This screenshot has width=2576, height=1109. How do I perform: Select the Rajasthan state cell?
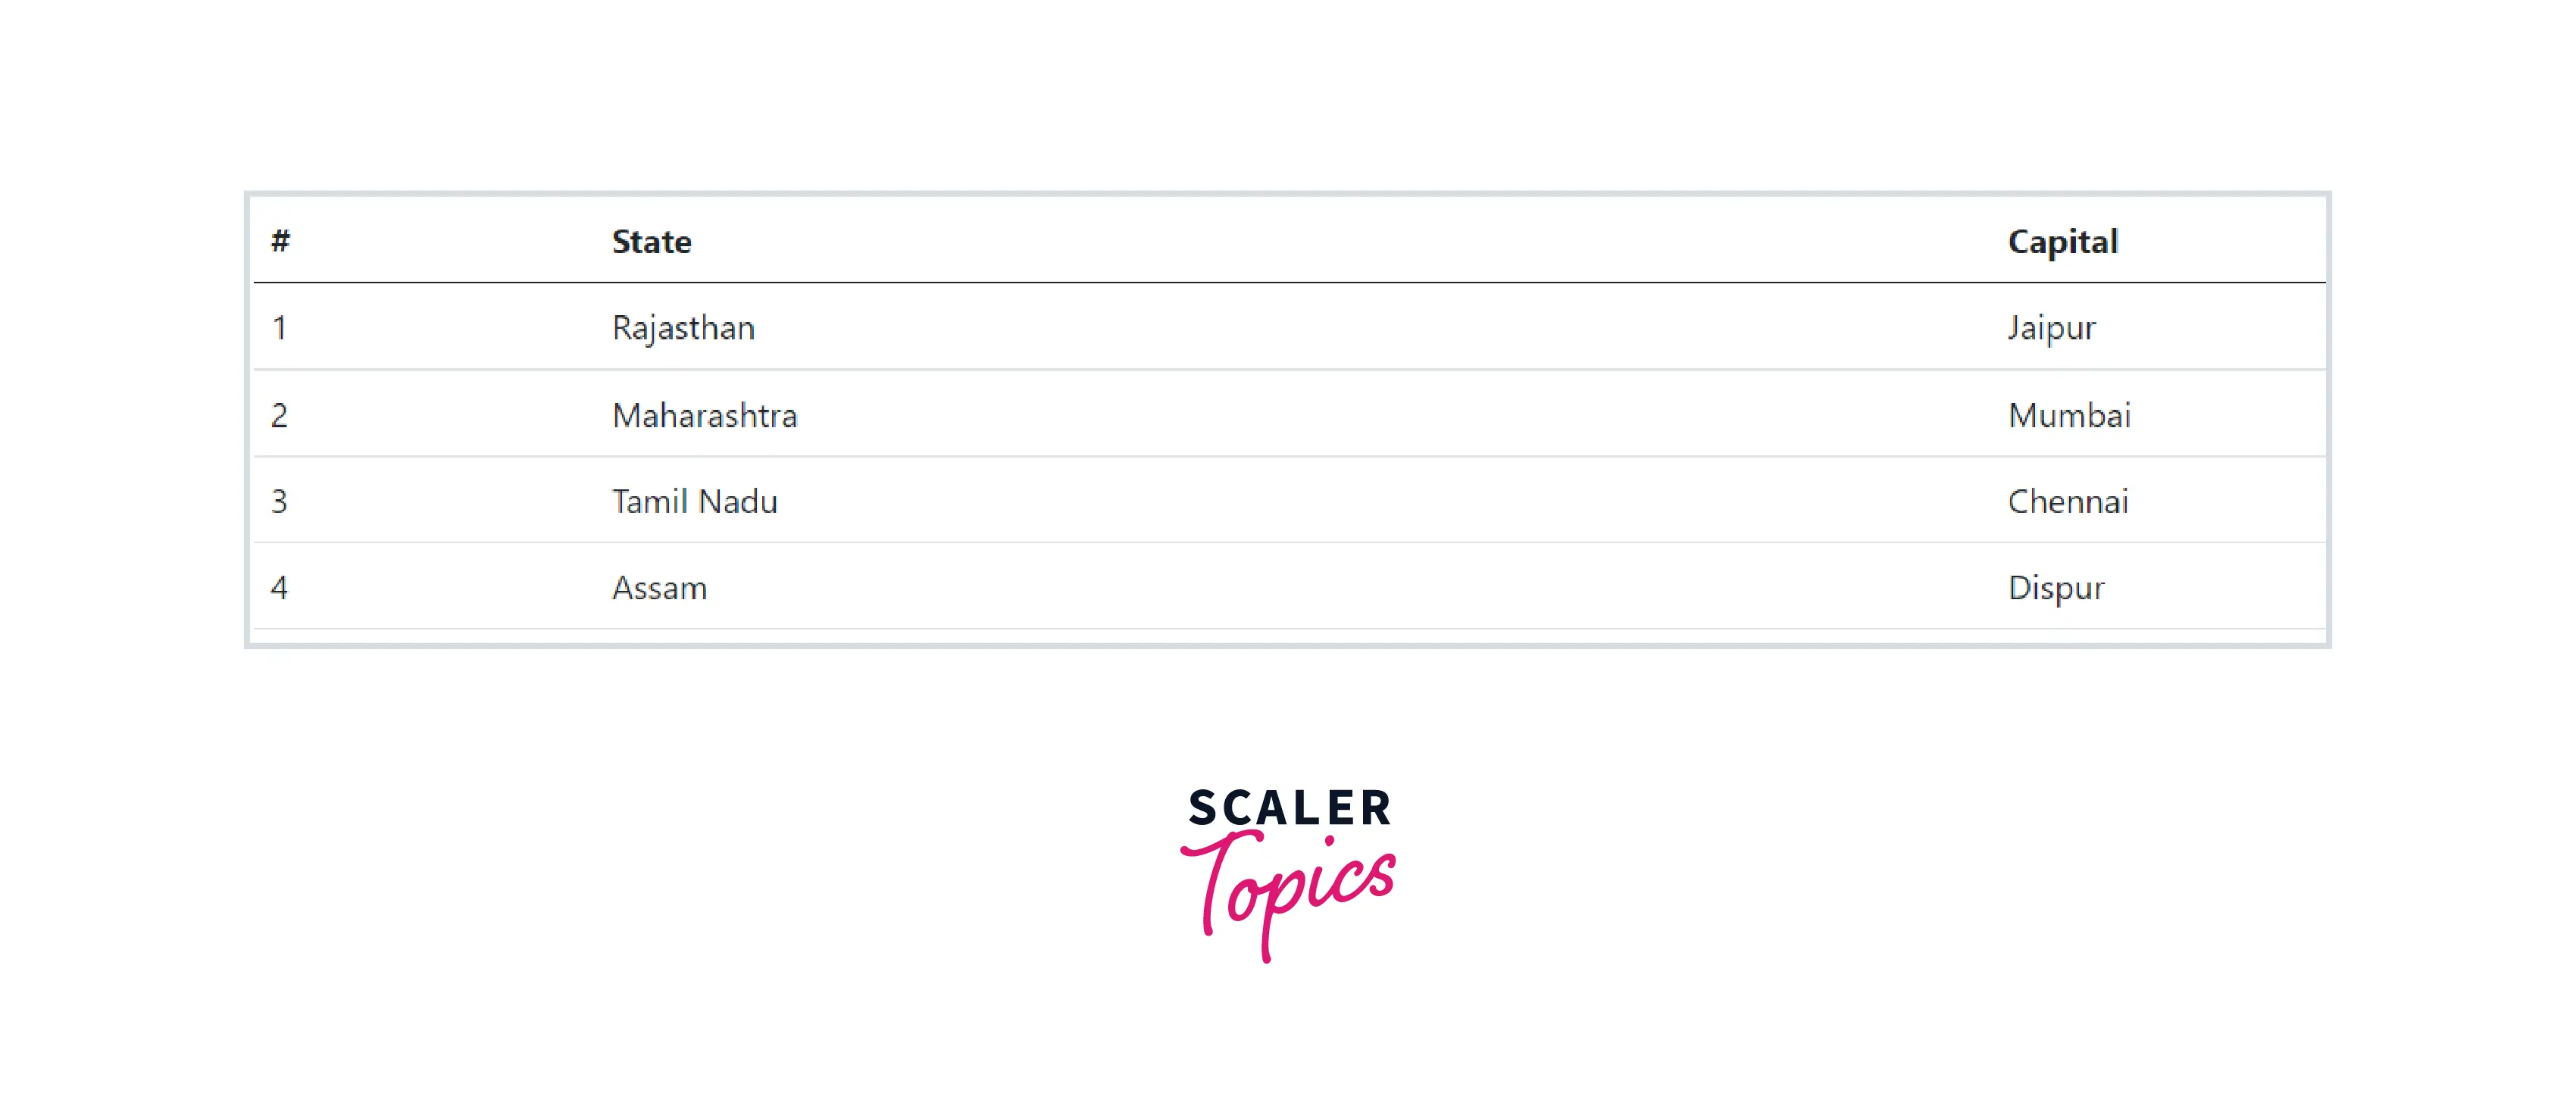click(x=683, y=328)
